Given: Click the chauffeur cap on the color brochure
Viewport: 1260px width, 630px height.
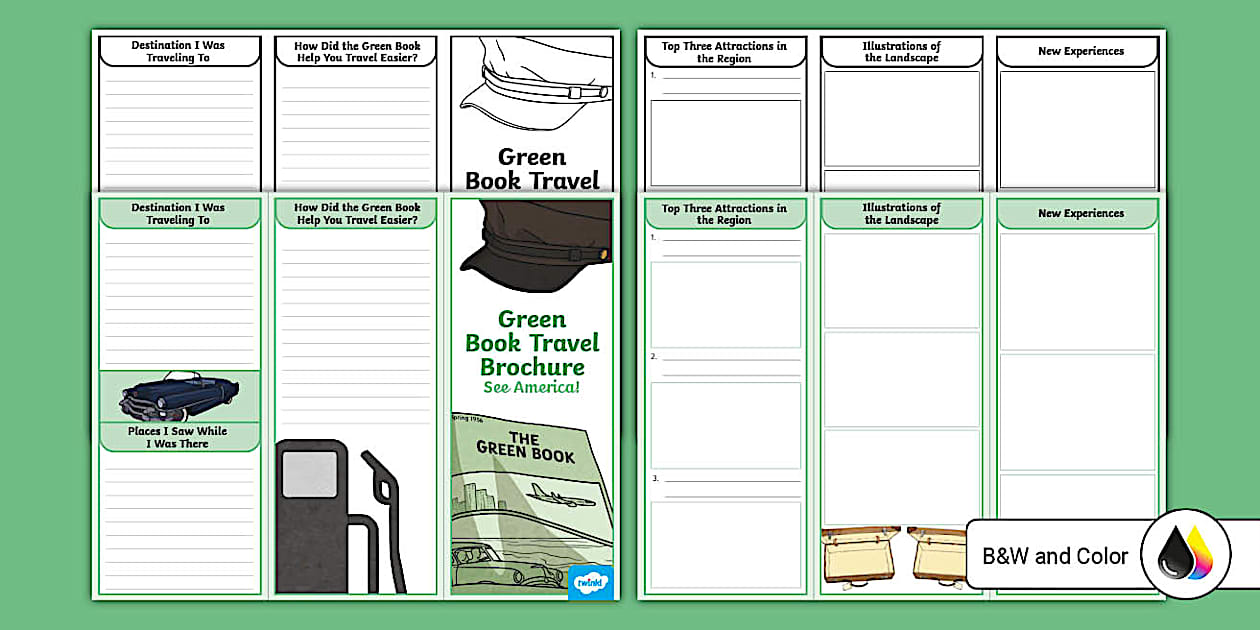Looking at the screenshot, I should [x=531, y=245].
